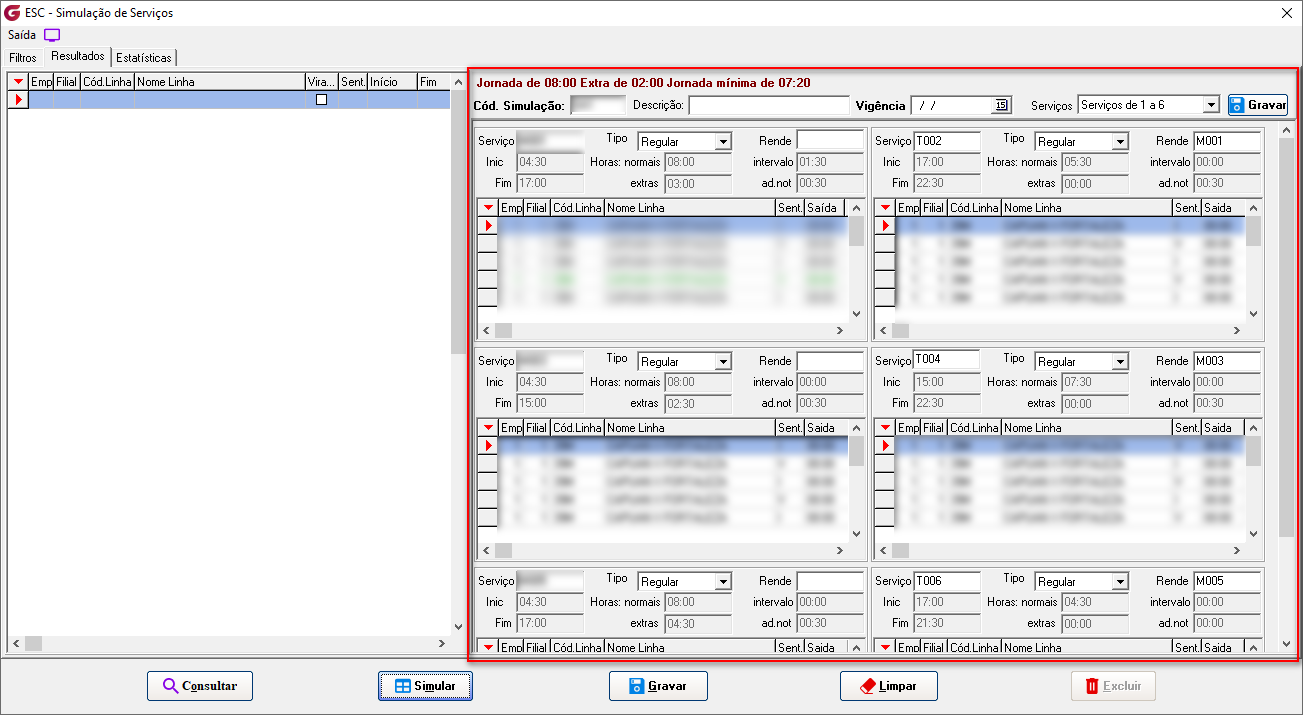Click the Nome Linha column header in results grid
The height and width of the screenshot is (715, 1303).
[x=220, y=82]
